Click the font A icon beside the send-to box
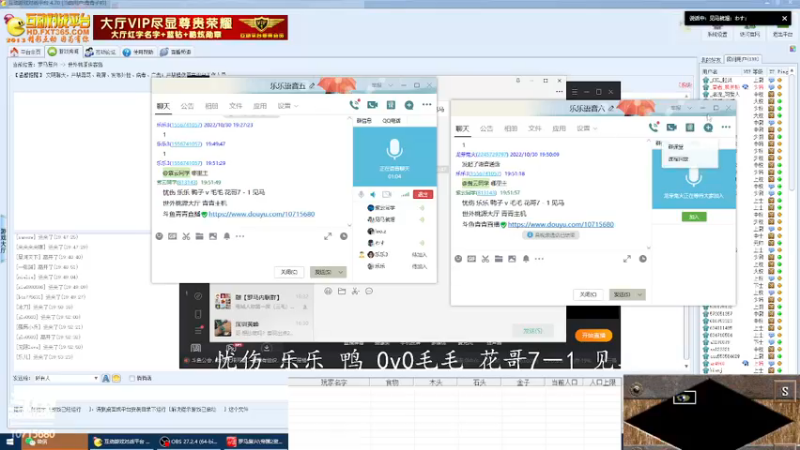800x450 pixels. (x=106, y=378)
